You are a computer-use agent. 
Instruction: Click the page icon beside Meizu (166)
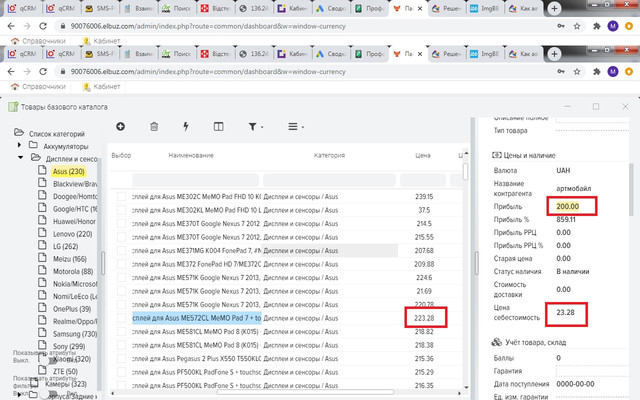42,258
